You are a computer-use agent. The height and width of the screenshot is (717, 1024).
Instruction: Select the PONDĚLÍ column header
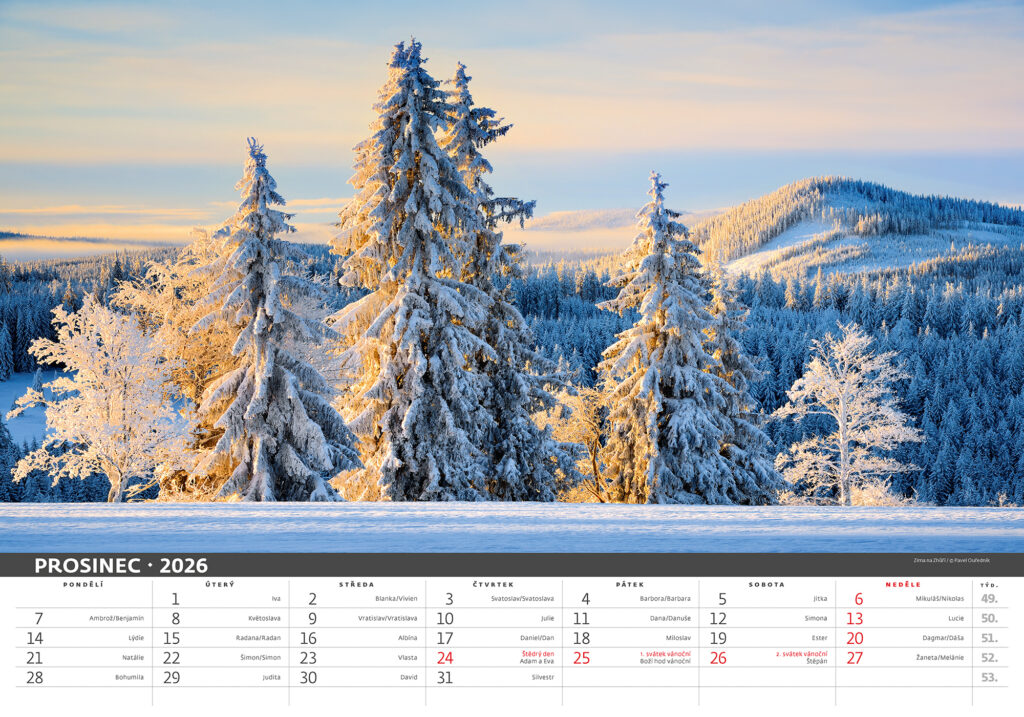click(83, 584)
